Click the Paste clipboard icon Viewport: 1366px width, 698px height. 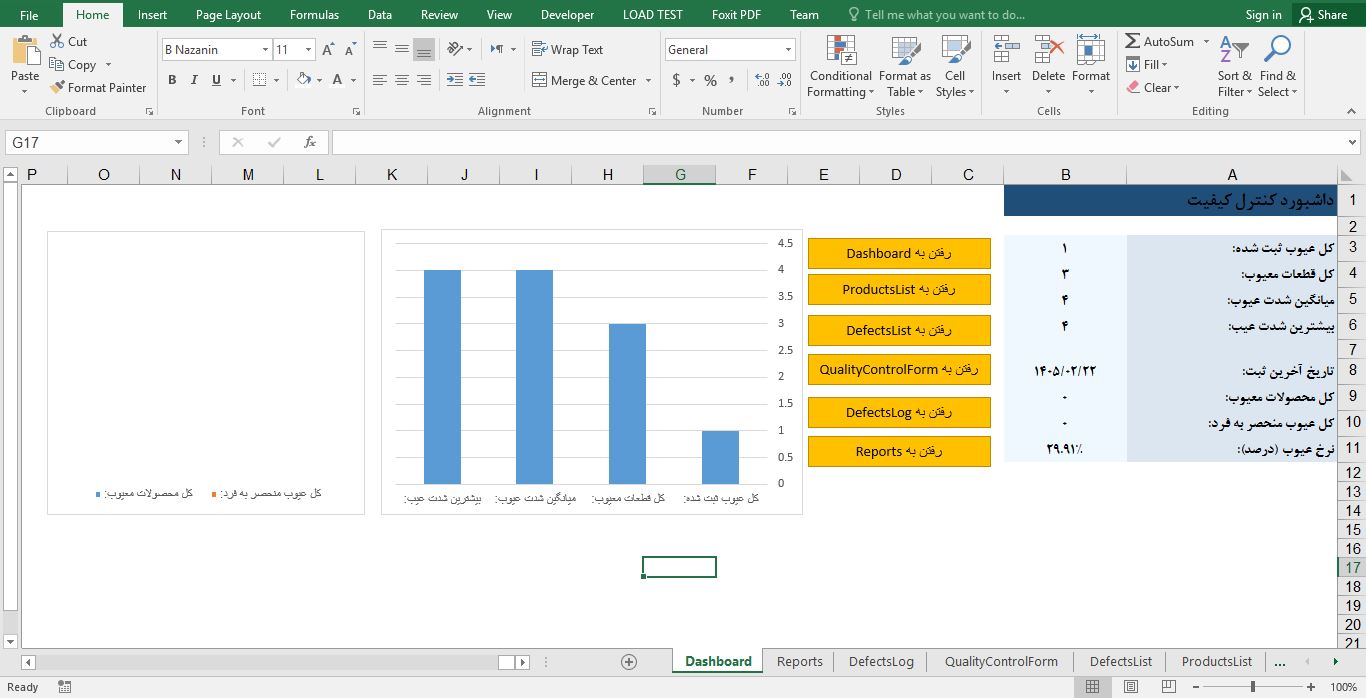25,50
